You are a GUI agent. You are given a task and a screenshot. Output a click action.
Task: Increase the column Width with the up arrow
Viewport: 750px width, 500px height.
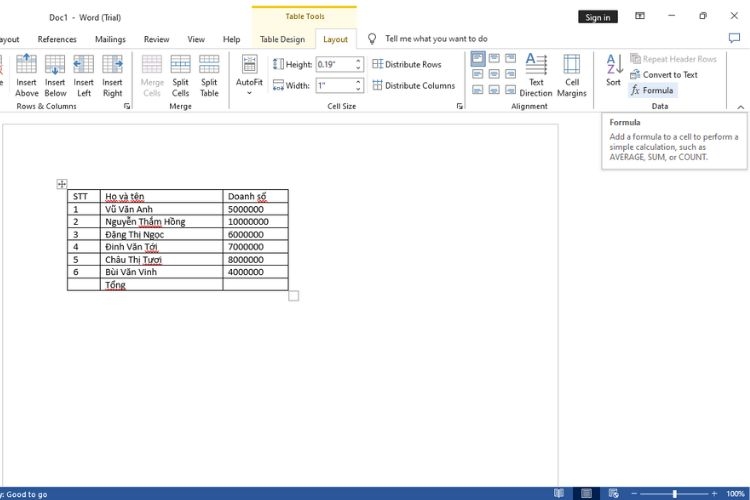[x=358, y=82]
